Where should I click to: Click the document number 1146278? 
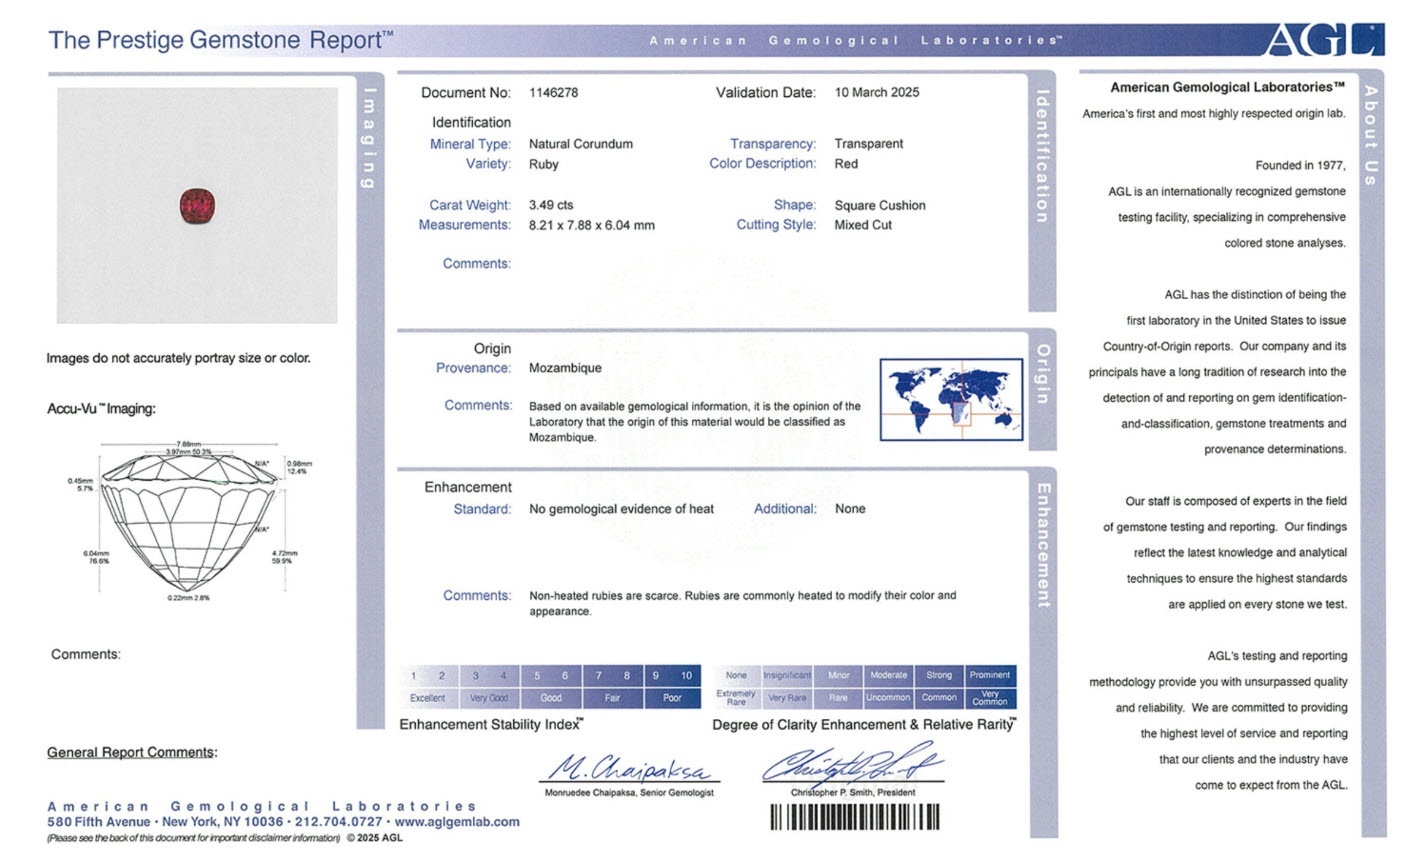553,93
